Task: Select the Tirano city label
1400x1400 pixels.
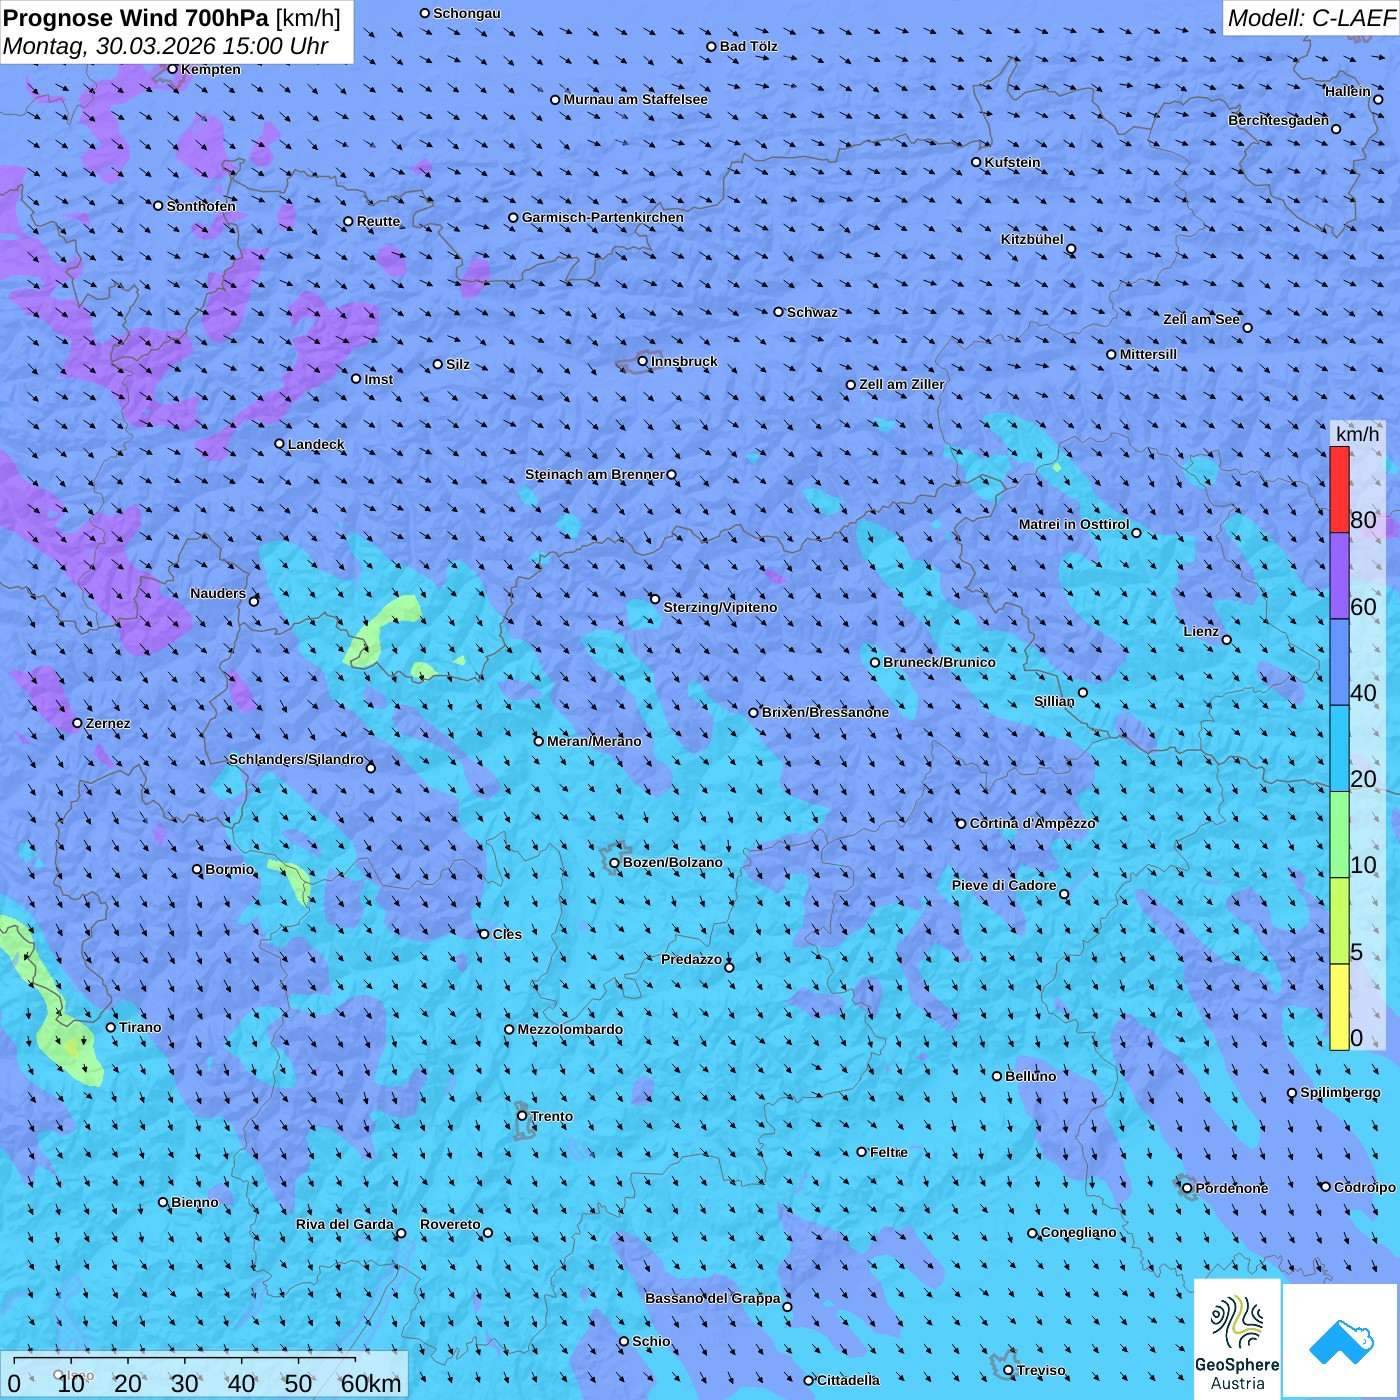Action: (140, 1027)
